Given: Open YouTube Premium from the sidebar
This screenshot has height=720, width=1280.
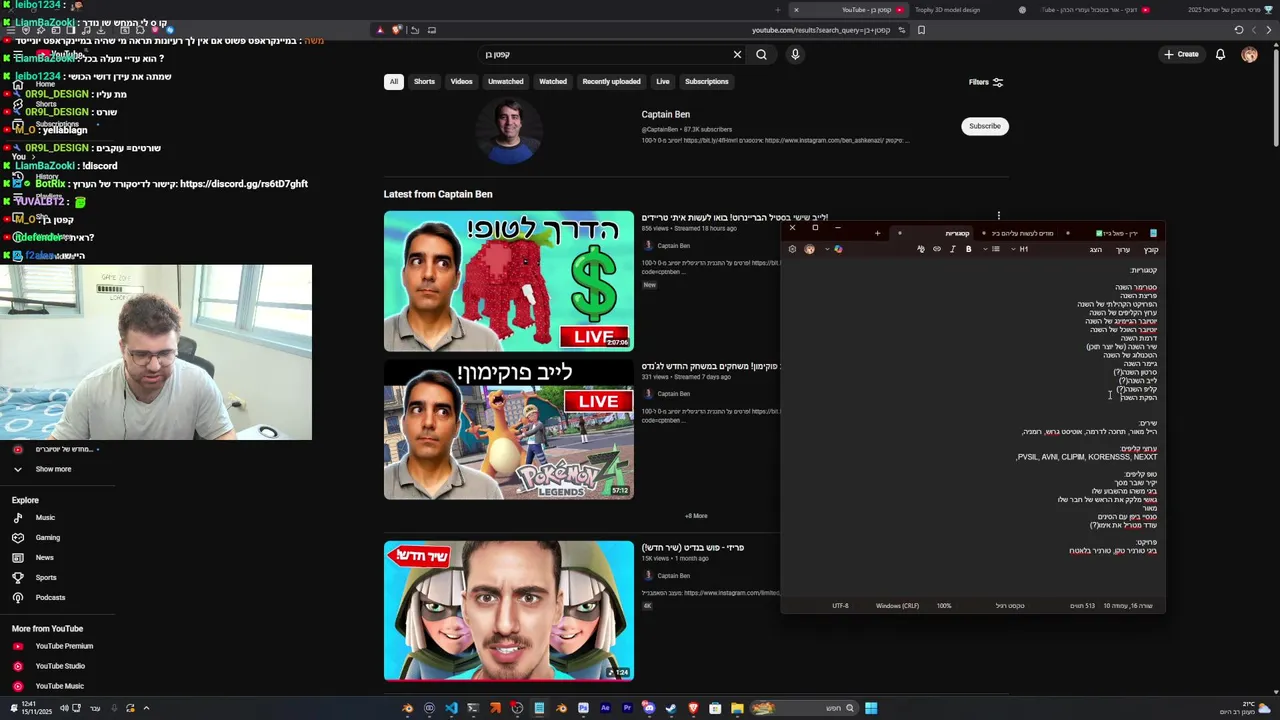Looking at the screenshot, I should coord(64,646).
